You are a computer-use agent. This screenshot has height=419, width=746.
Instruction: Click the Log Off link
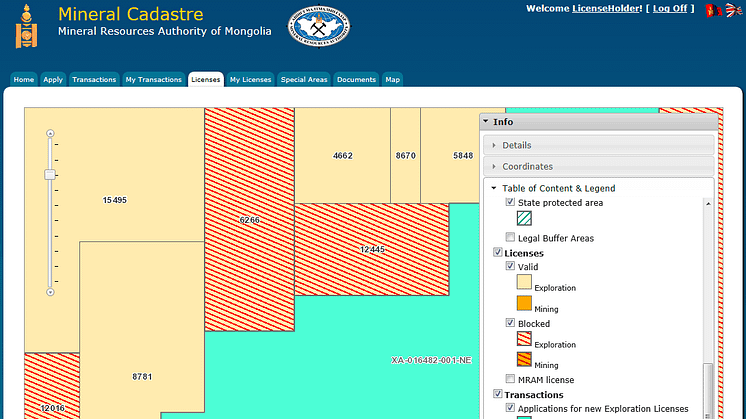tap(670, 8)
